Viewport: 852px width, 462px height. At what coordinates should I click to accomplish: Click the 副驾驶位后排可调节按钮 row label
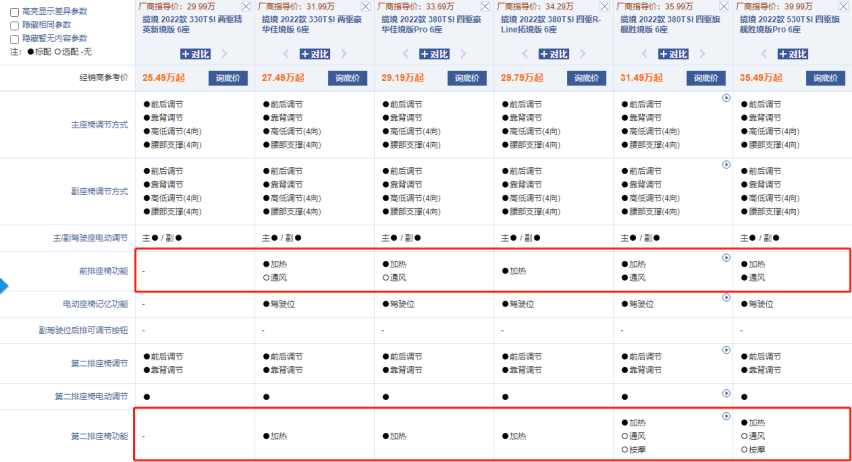tap(83, 330)
